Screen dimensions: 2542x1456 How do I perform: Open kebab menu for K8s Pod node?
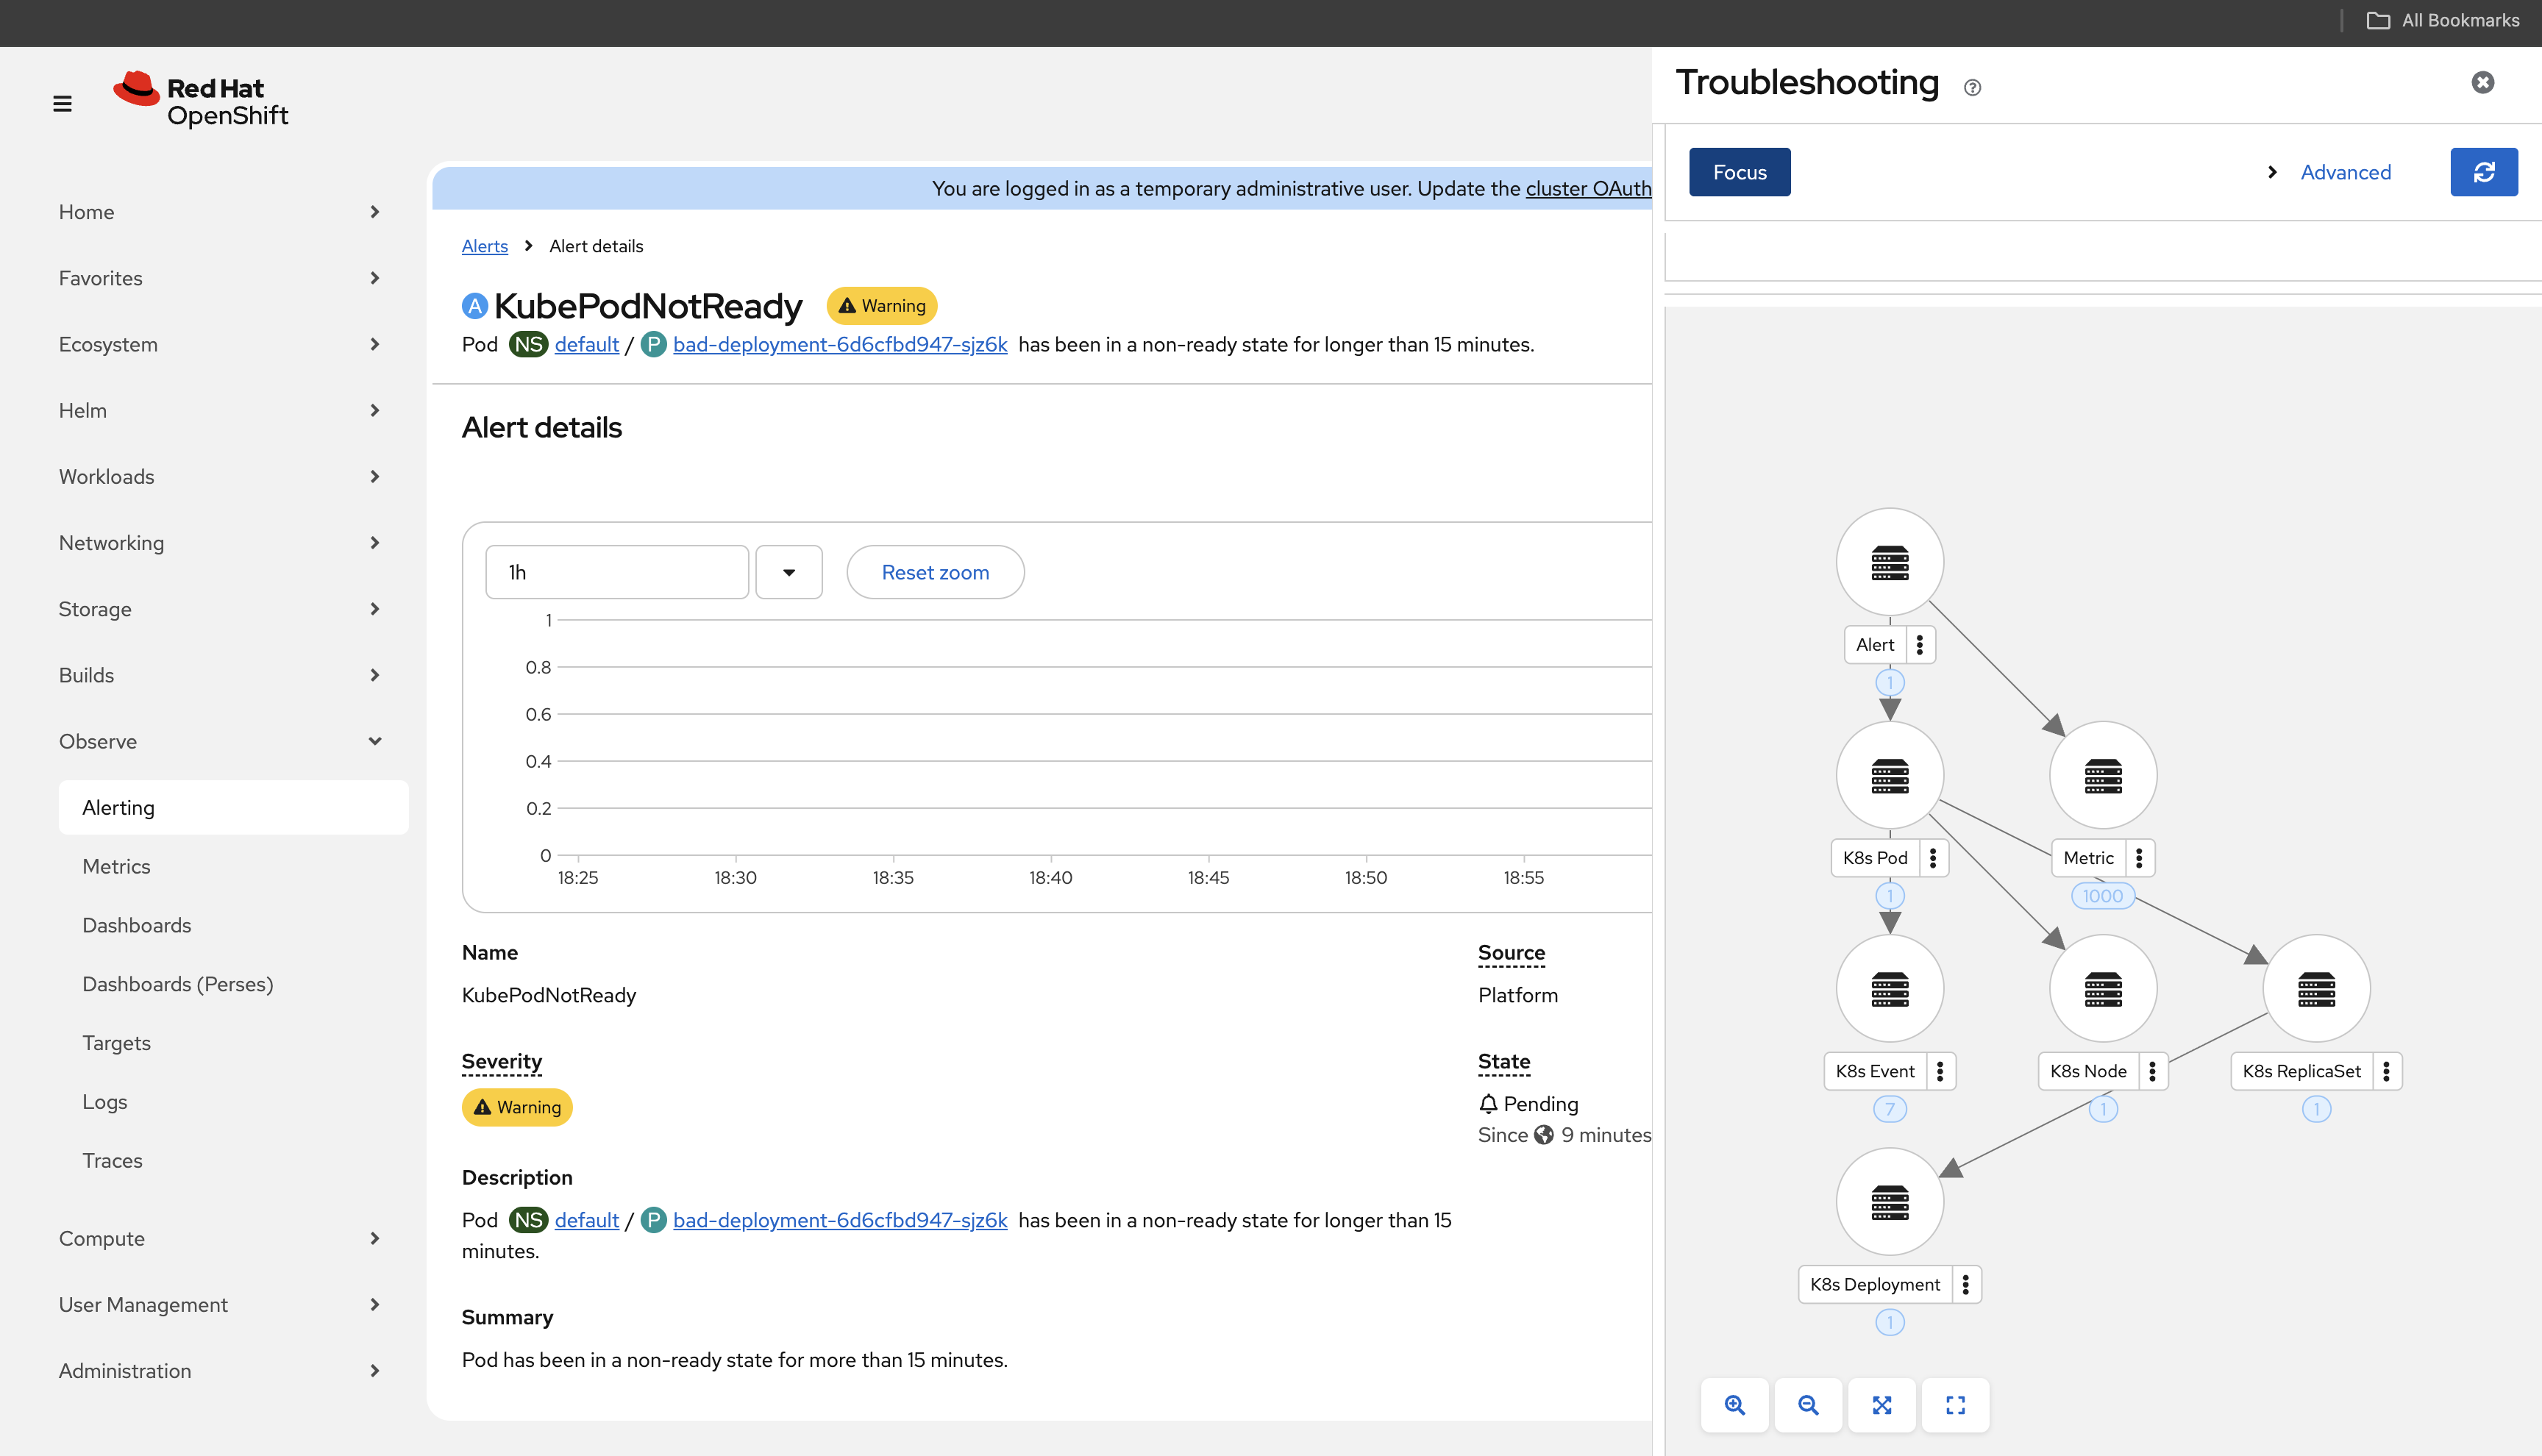(x=1933, y=858)
